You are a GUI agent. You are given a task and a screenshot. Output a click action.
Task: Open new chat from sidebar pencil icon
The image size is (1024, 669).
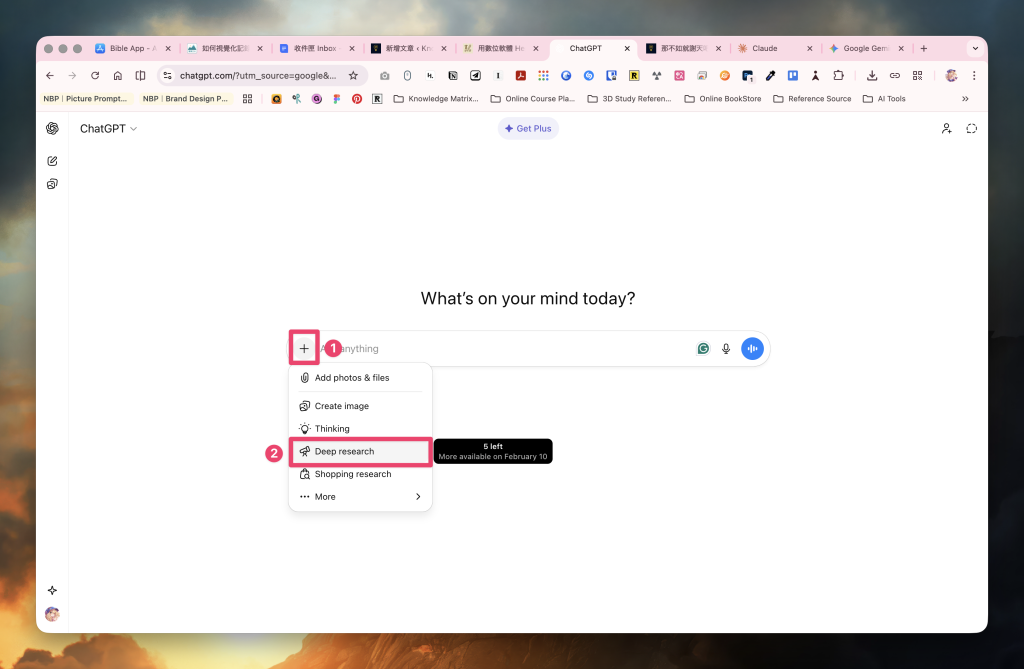point(52,161)
